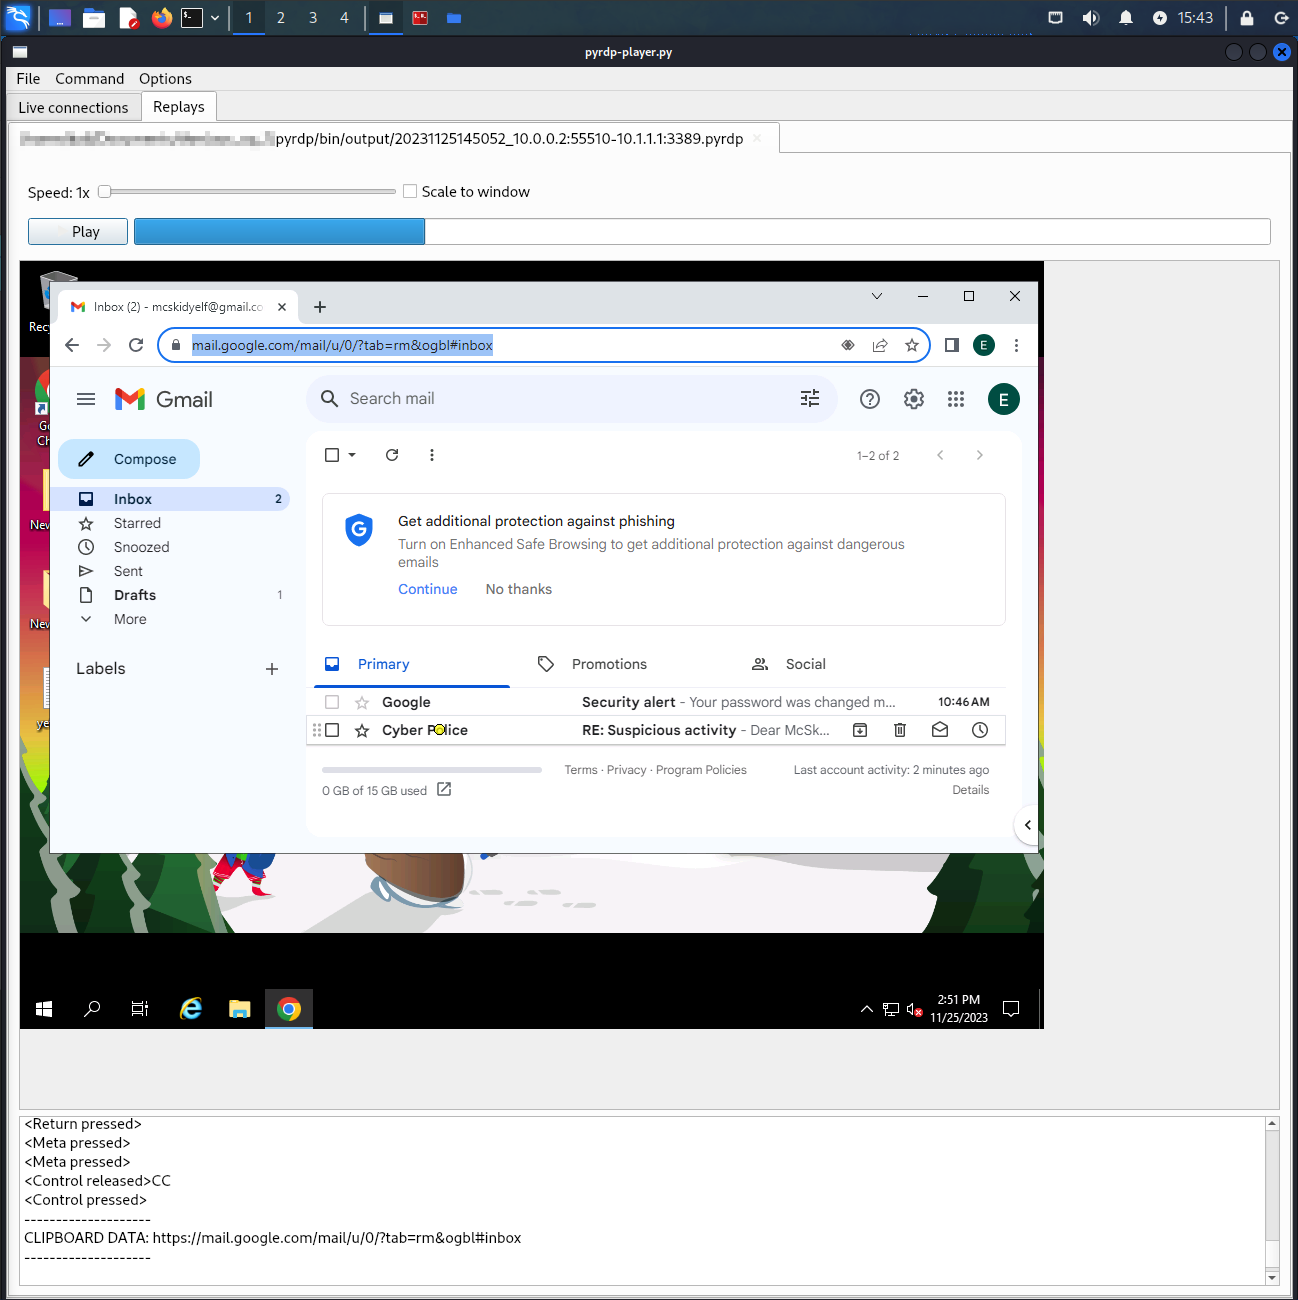The image size is (1298, 1300).
Task: Open the Chrome side panel icon
Action: click(x=952, y=345)
